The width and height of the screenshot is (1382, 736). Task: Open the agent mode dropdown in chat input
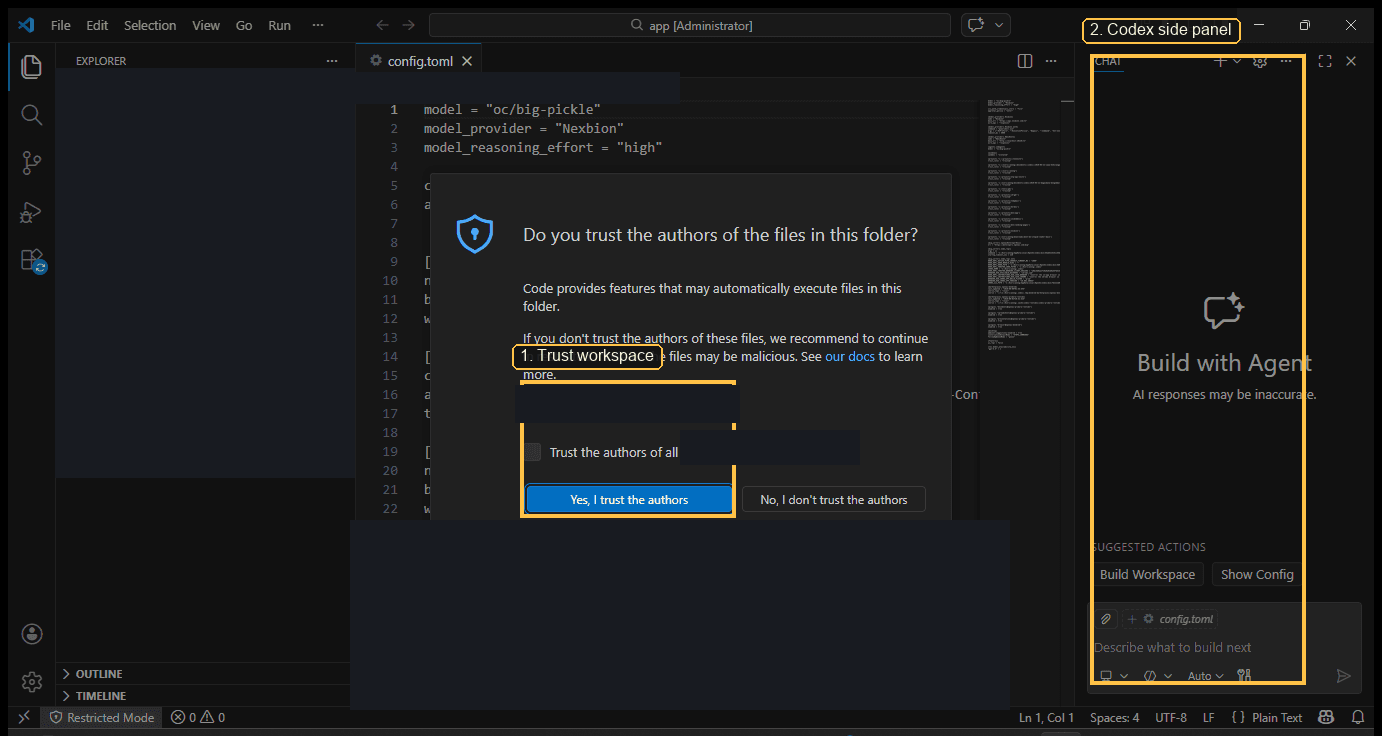coord(1157,676)
